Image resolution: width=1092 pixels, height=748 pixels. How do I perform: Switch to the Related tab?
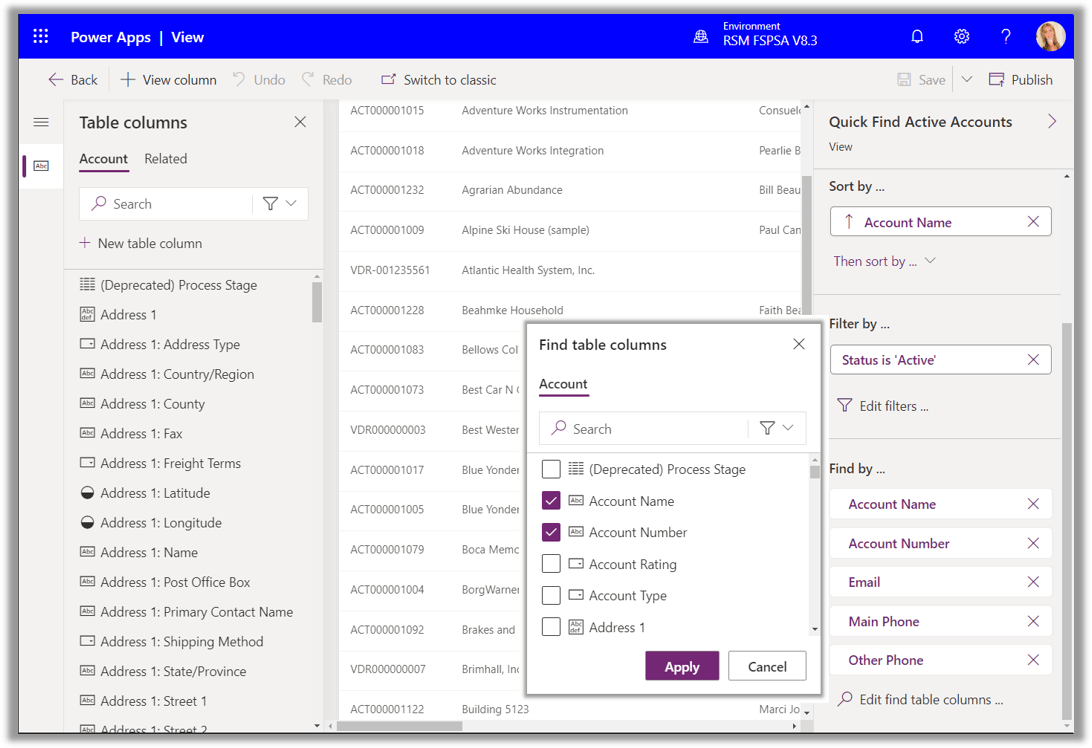[166, 158]
